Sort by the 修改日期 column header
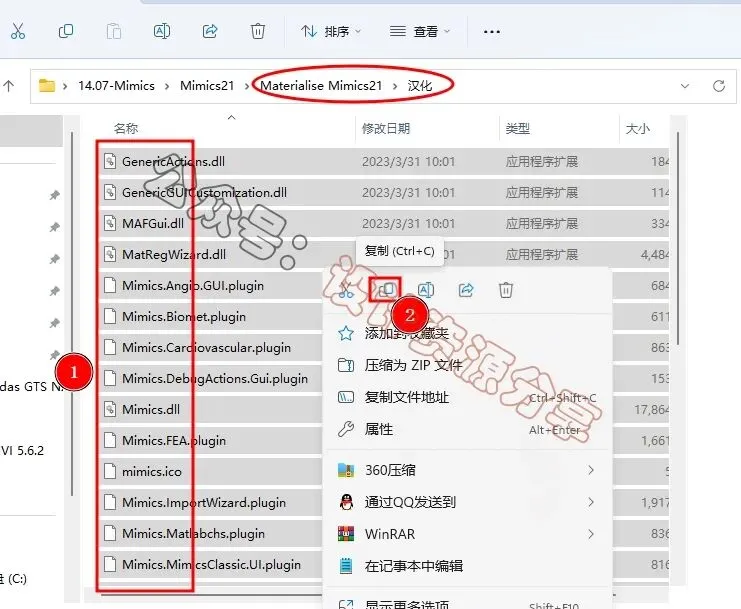The width and height of the screenshot is (741, 609). (386, 129)
